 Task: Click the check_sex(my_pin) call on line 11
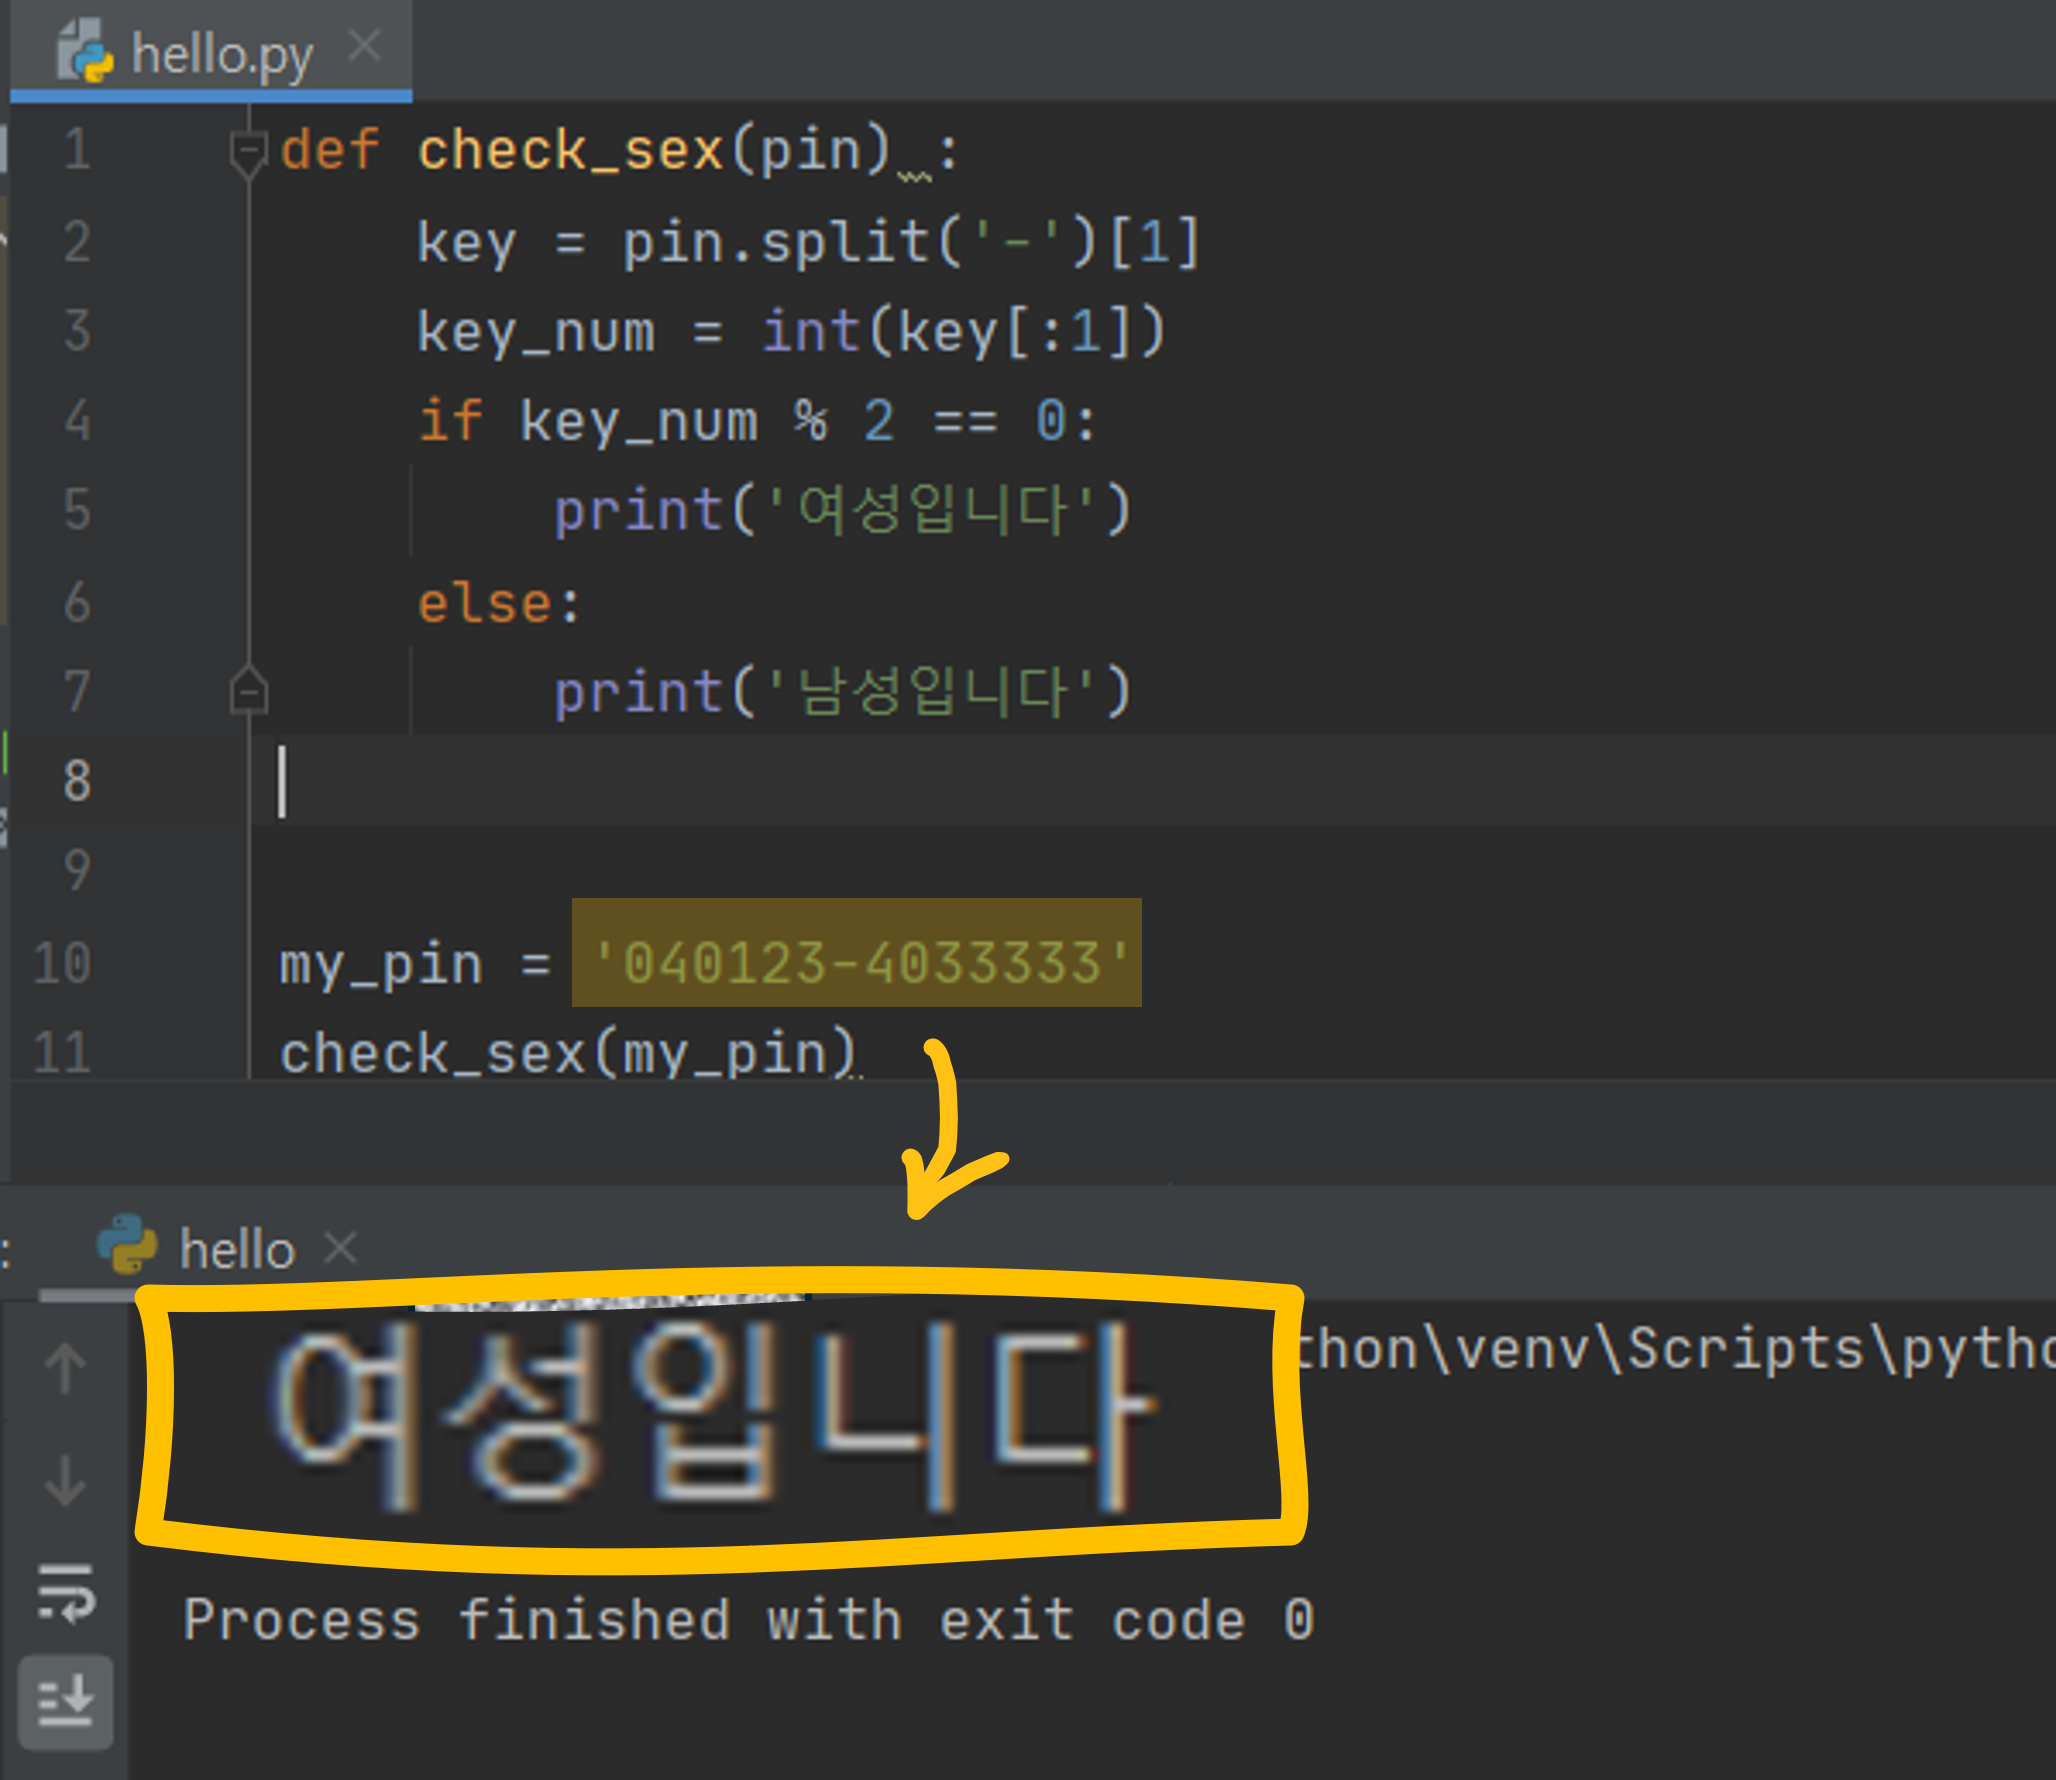[x=567, y=1054]
